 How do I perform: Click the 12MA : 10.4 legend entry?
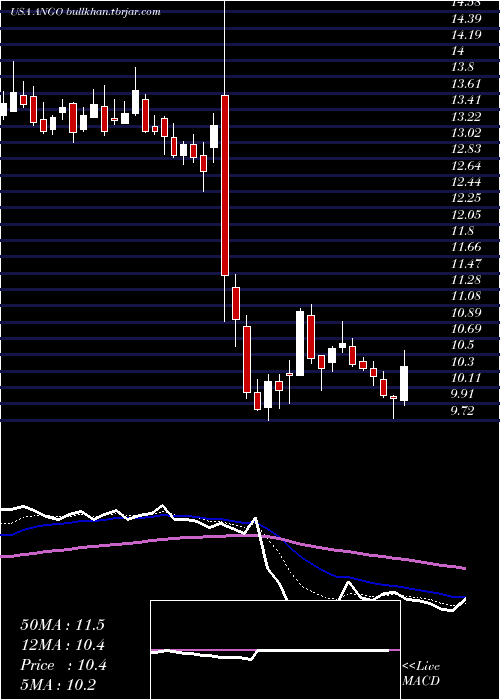coord(63,645)
